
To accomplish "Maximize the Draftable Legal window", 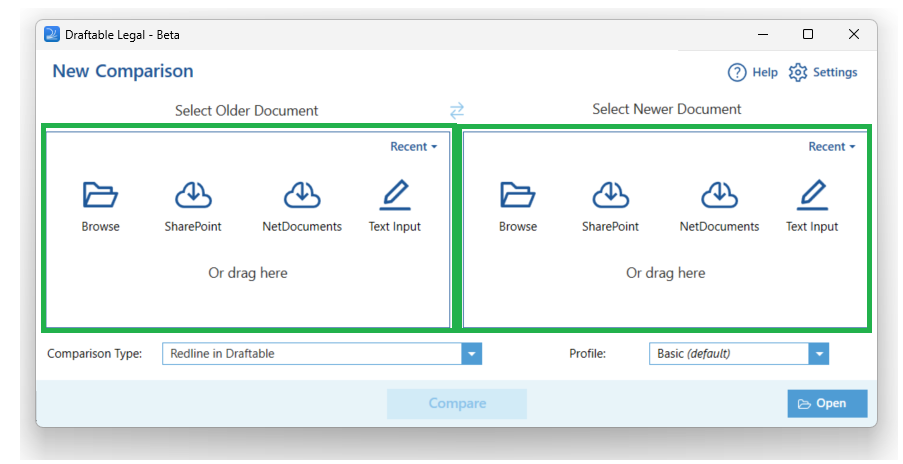I will 808,35.
